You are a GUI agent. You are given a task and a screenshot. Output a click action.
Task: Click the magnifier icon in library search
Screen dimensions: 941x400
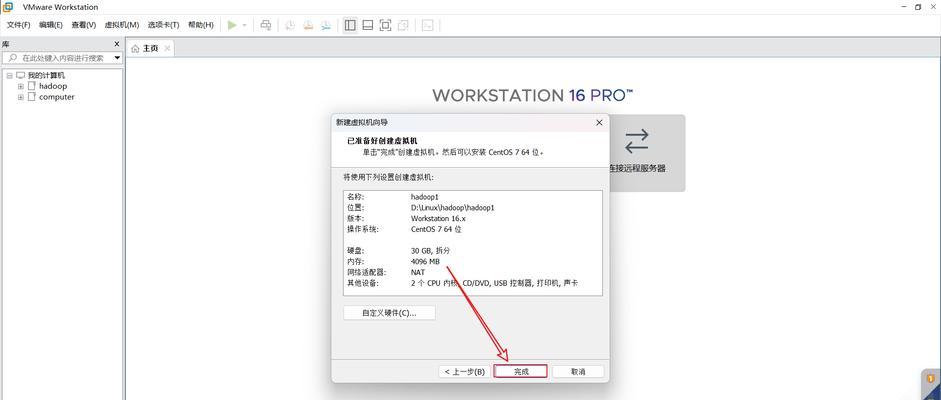pyautogui.click(x=12, y=58)
